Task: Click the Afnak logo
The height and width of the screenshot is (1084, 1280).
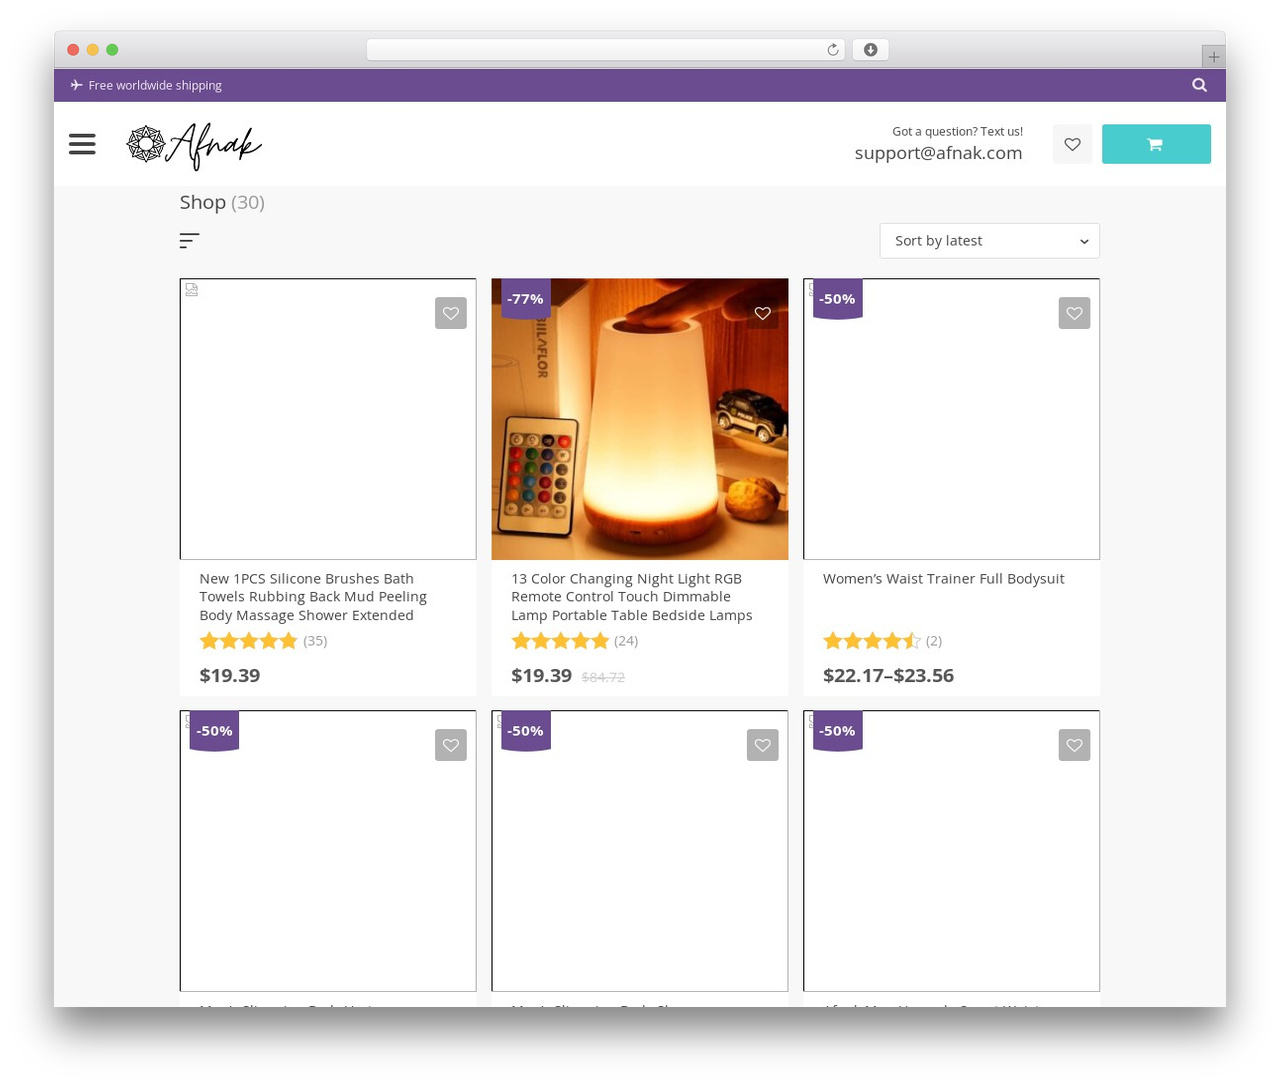Action: click(194, 146)
